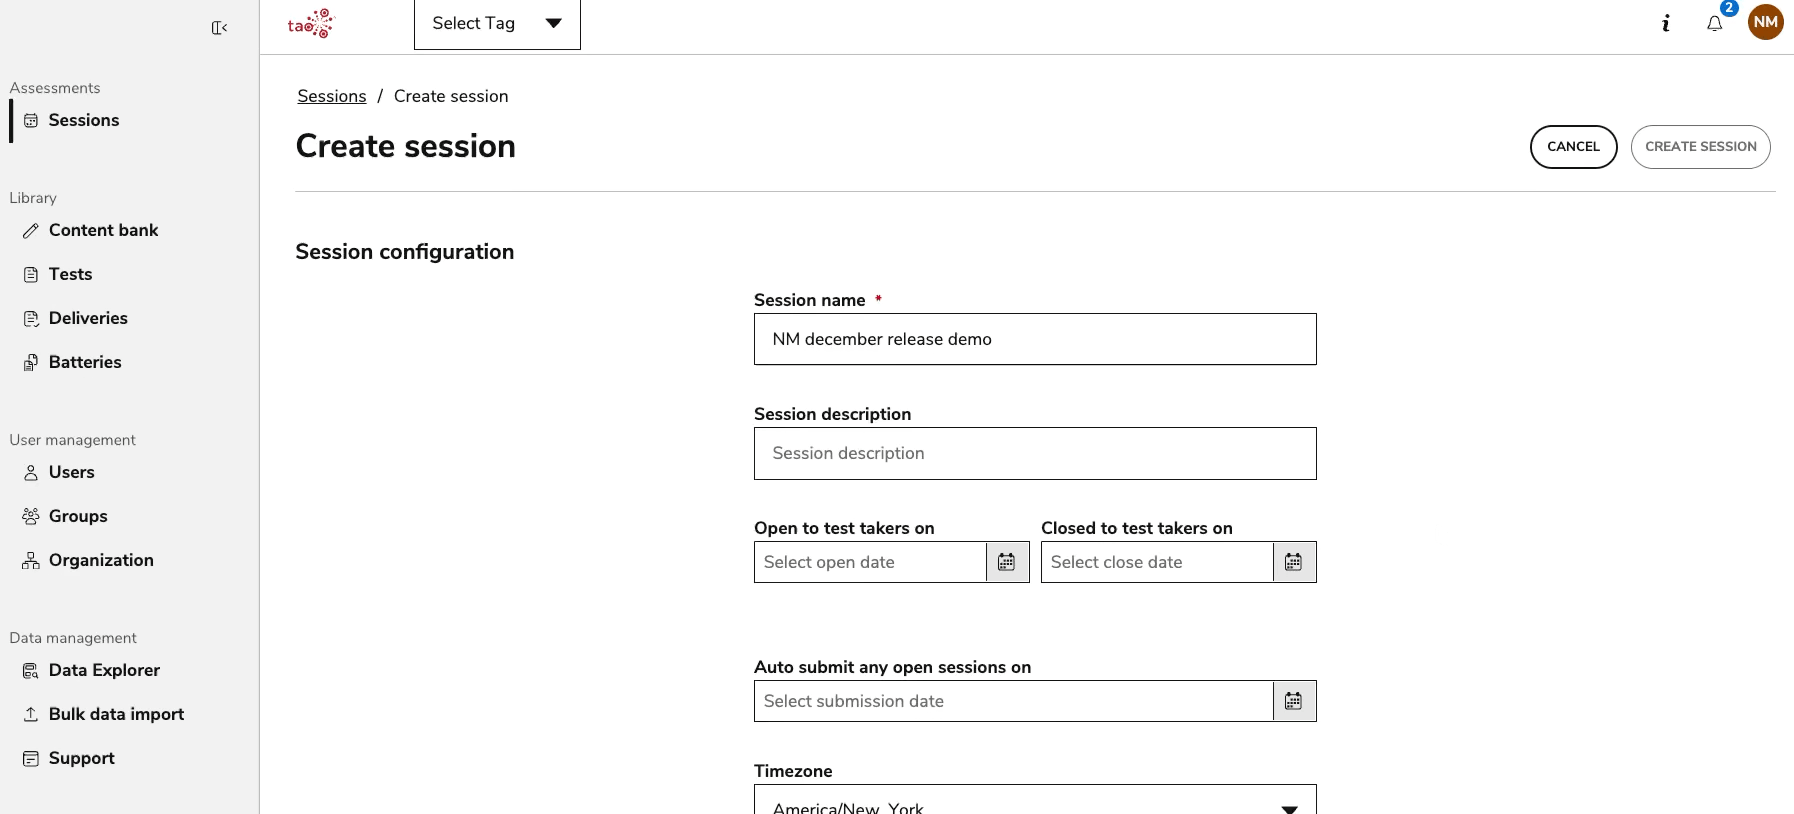
Task: Open calendar picker for open date
Action: point(1007,562)
